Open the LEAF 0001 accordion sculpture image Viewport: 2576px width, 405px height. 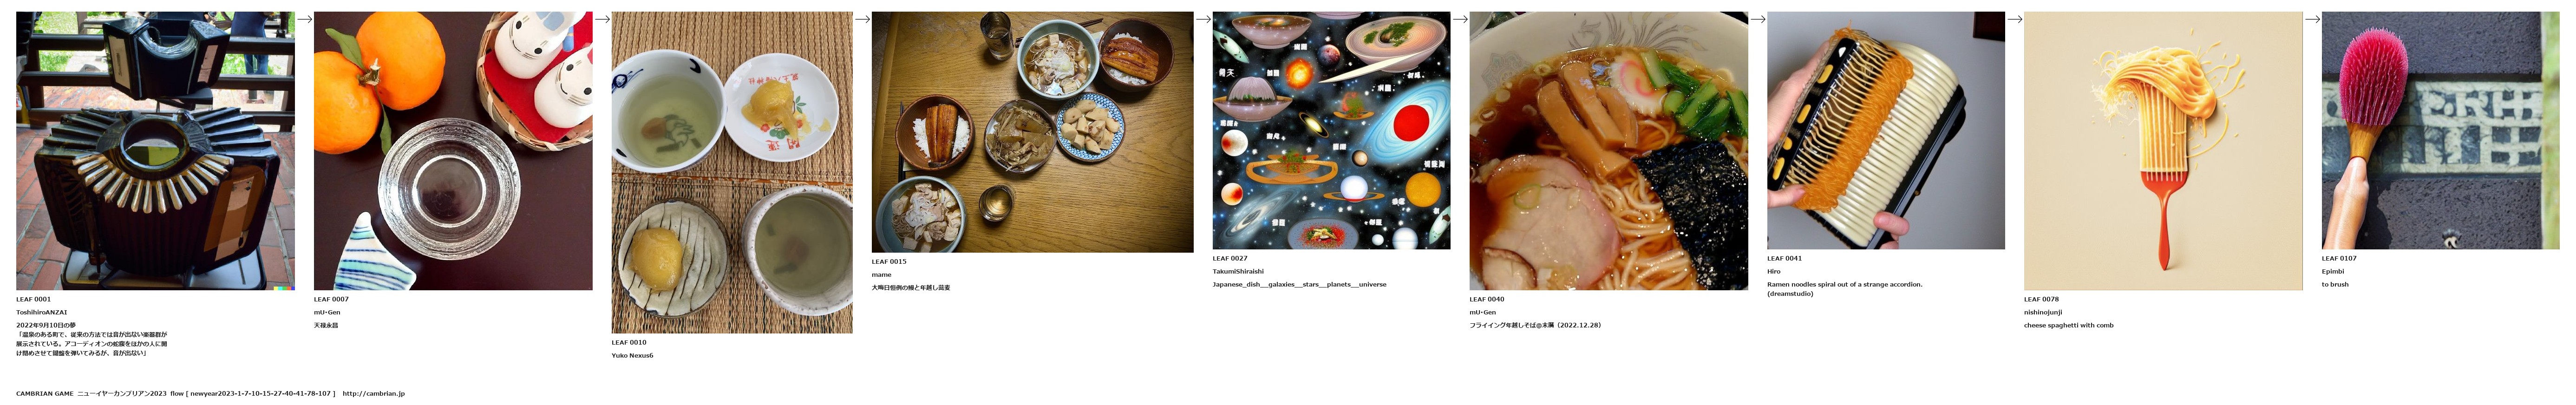[155, 151]
